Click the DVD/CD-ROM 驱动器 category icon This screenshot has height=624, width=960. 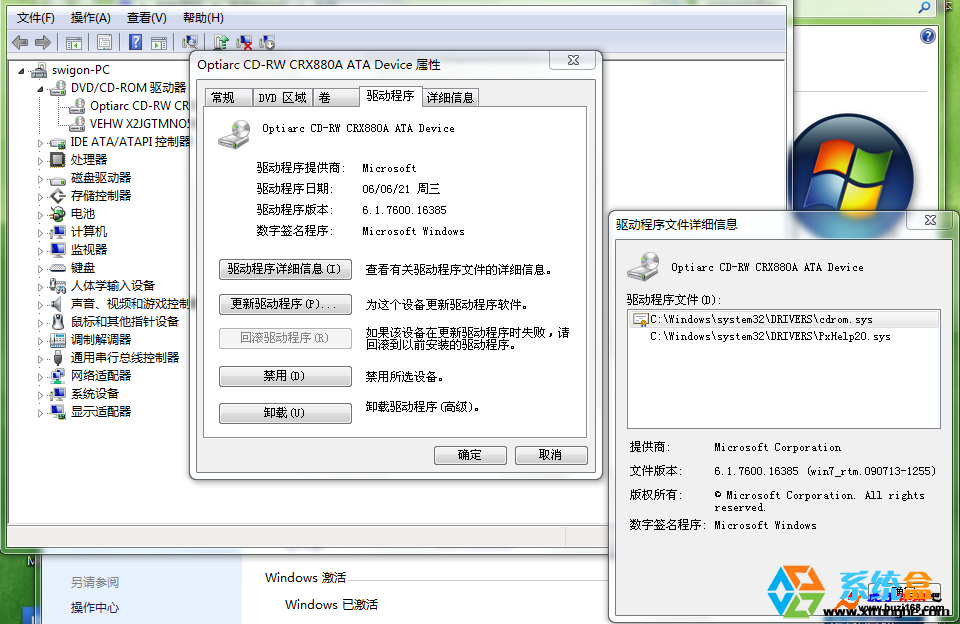(x=58, y=88)
